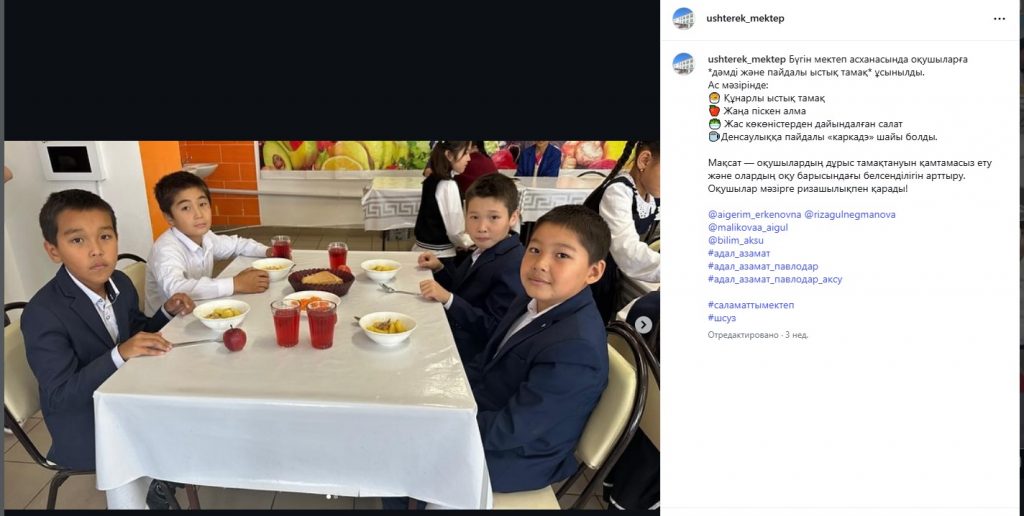Image resolution: width=1024 pixels, height=516 pixels.
Task: Open hashtag #шсуз
Action: click(722, 318)
